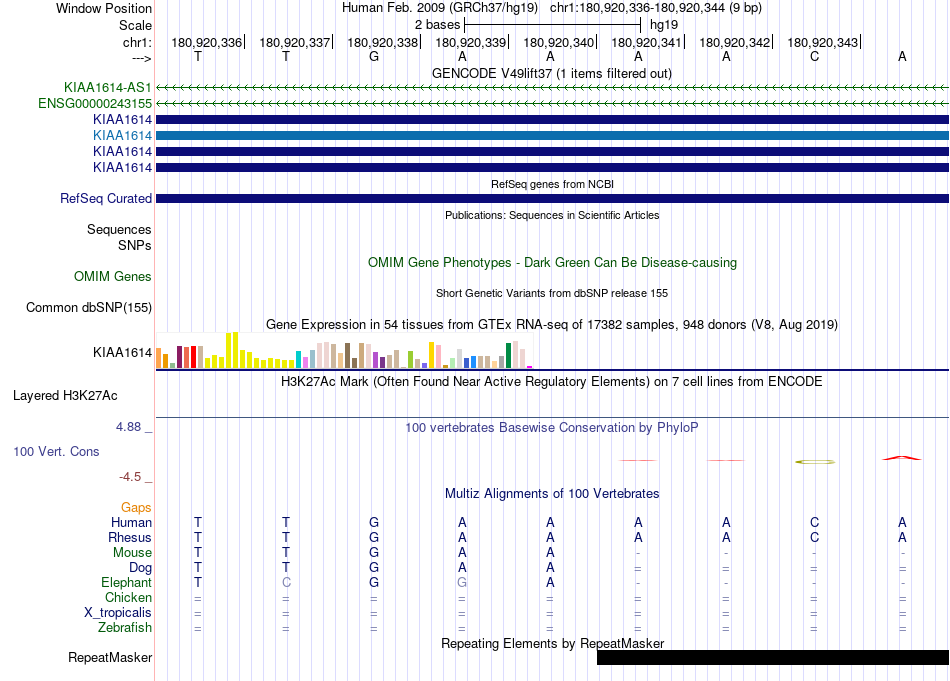Click the ---> strand direction arrow
Screen dimensions: 950x681
pyautogui.click(x=142, y=58)
